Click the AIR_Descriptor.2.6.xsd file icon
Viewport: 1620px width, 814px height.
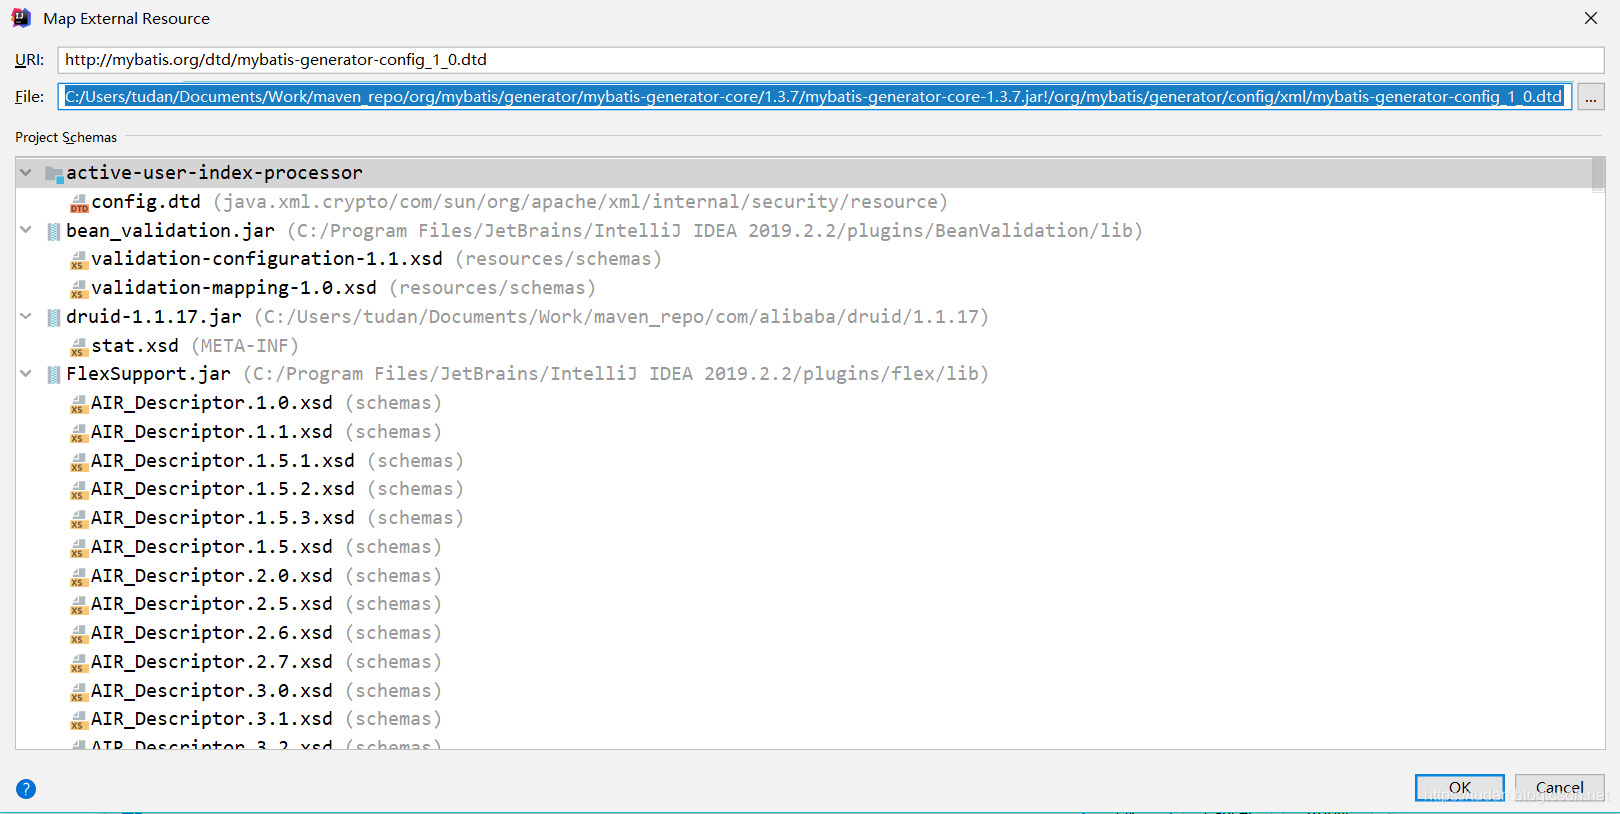[79, 634]
